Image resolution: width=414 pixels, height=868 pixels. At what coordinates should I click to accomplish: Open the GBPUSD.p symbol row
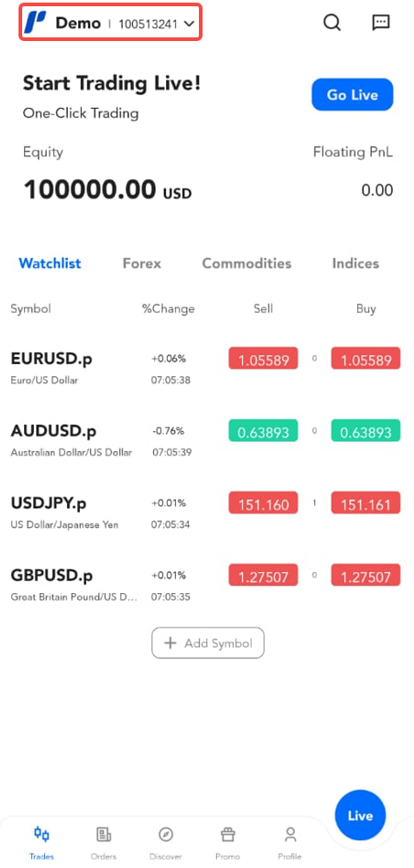click(x=206, y=583)
